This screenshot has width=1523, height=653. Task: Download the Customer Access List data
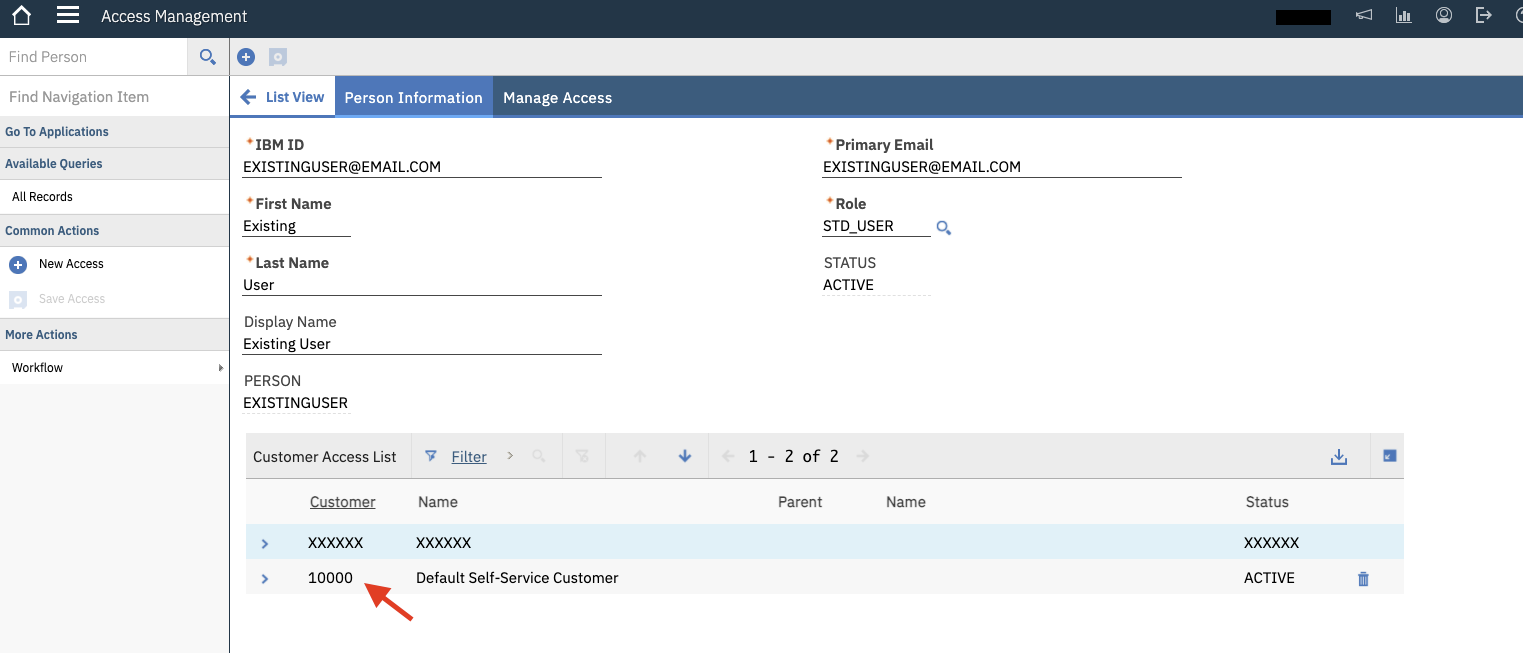pos(1339,456)
